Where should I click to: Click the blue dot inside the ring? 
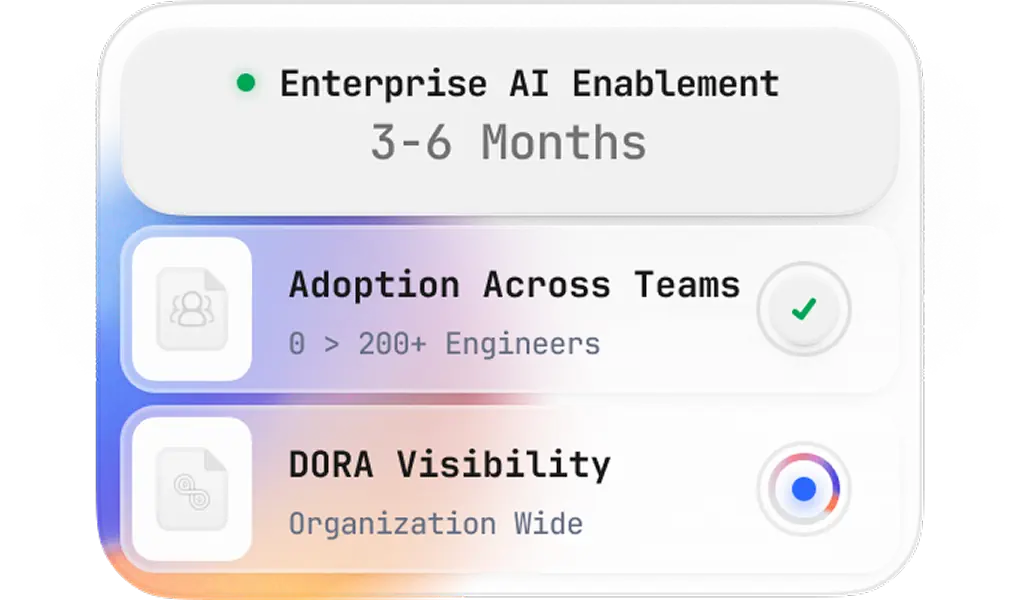tap(803, 489)
